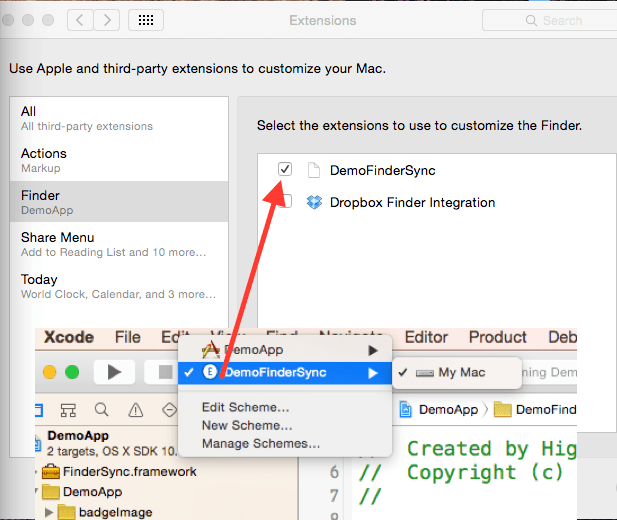Select the Actions Markup category
The width and height of the screenshot is (617, 520).
coord(119,160)
